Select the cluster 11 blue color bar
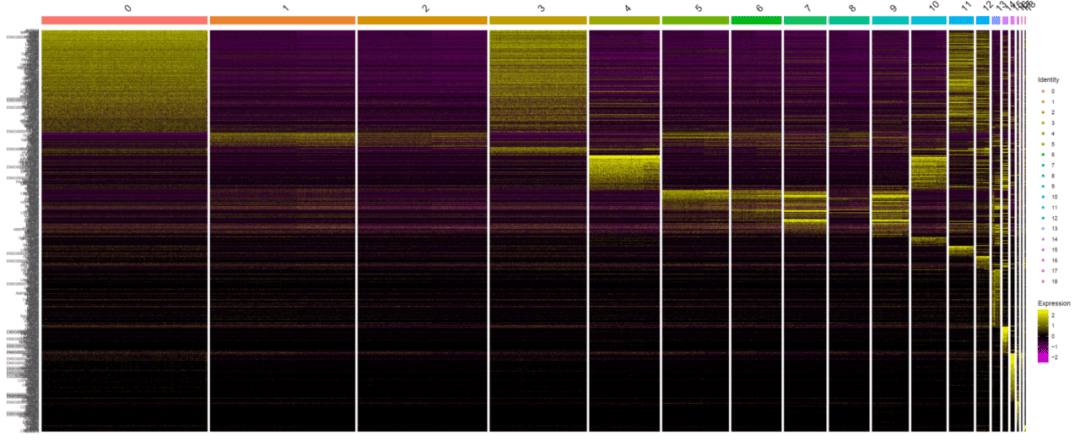The image size is (1080, 440). coord(961,21)
